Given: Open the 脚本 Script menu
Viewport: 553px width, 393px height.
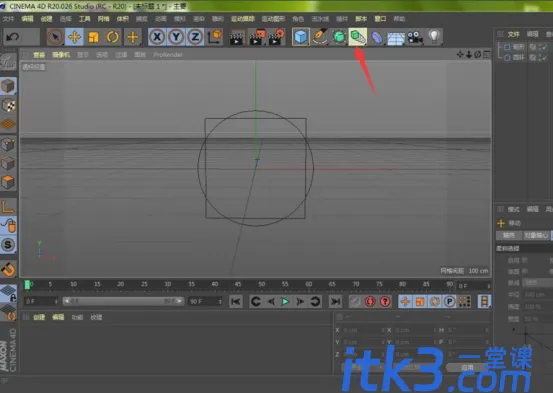Looking at the screenshot, I should 361,19.
